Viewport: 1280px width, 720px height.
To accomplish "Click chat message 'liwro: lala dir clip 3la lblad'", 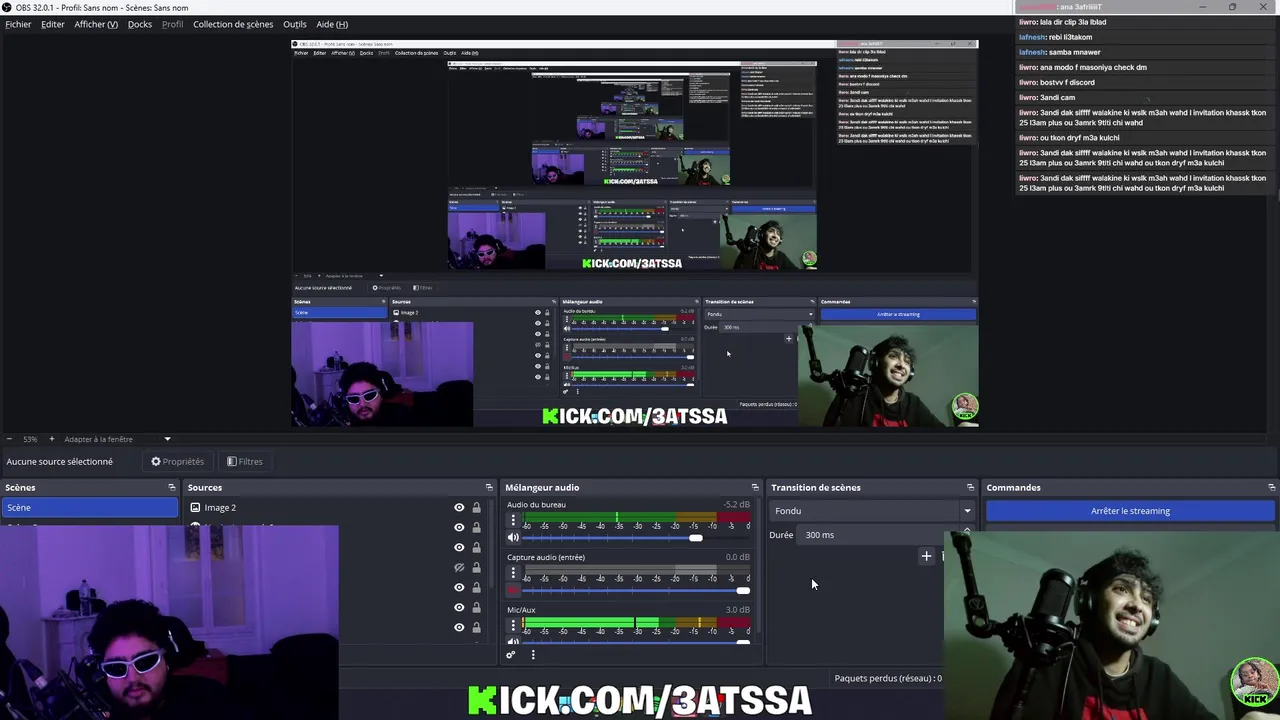I will click(x=1062, y=22).
